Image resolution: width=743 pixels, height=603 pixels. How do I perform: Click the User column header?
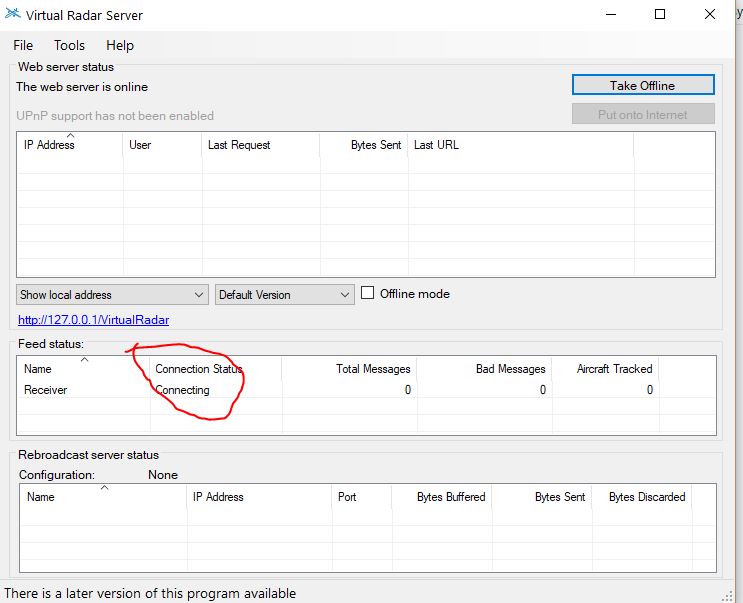click(x=163, y=145)
